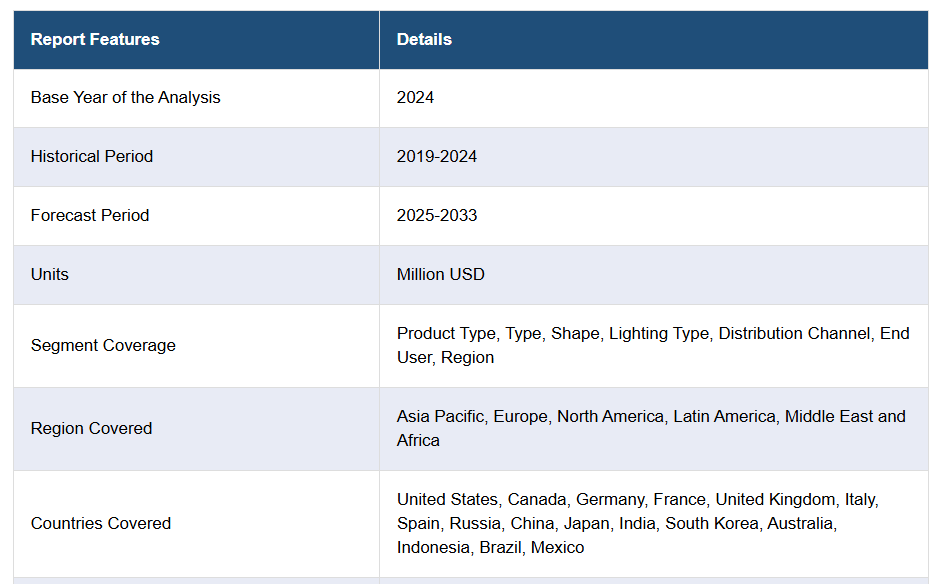Select the Base Year of the Analysis label
The height and width of the screenshot is (584, 933).
pyautogui.click(x=125, y=98)
